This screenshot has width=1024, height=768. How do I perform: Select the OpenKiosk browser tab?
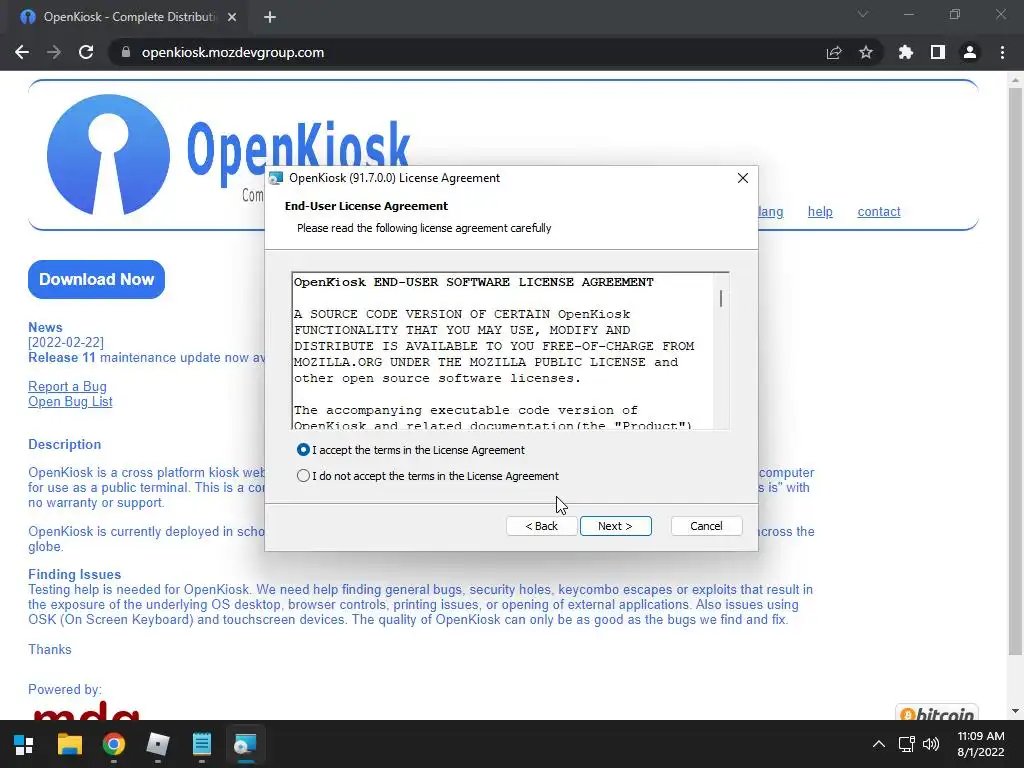point(129,17)
